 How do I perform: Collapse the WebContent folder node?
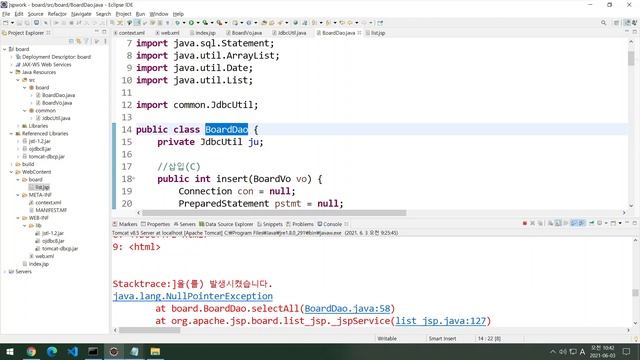[11, 172]
